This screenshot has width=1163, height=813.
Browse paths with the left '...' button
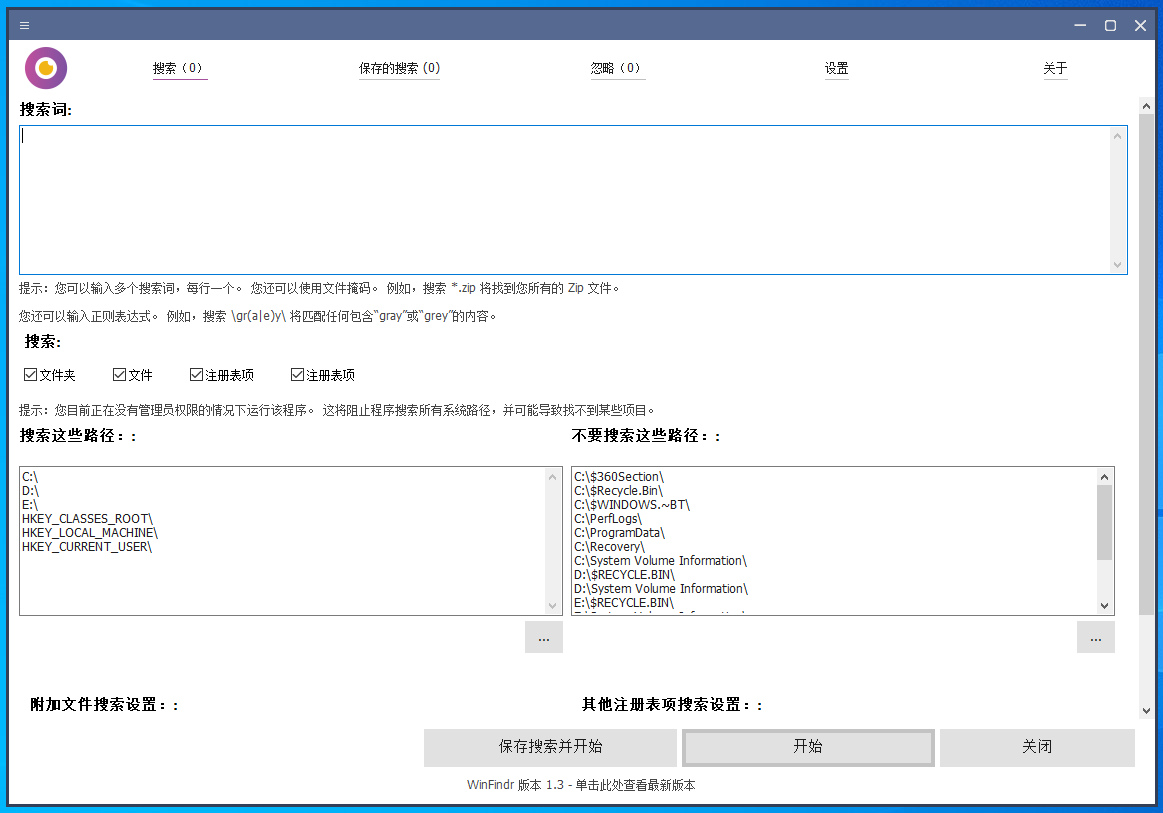[543, 637]
